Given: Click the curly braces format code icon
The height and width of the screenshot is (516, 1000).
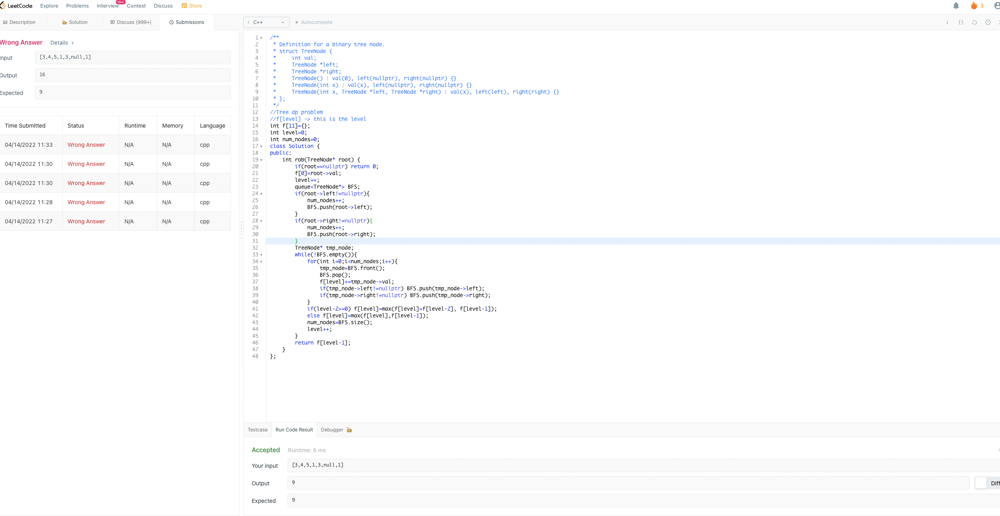Looking at the screenshot, I should [961, 22].
